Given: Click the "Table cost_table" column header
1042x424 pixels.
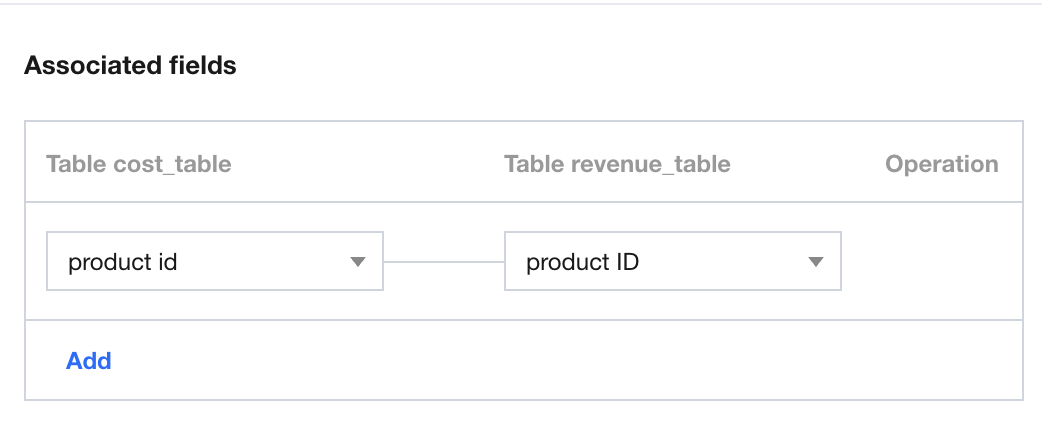Looking at the screenshot, I should pos(139,164).
